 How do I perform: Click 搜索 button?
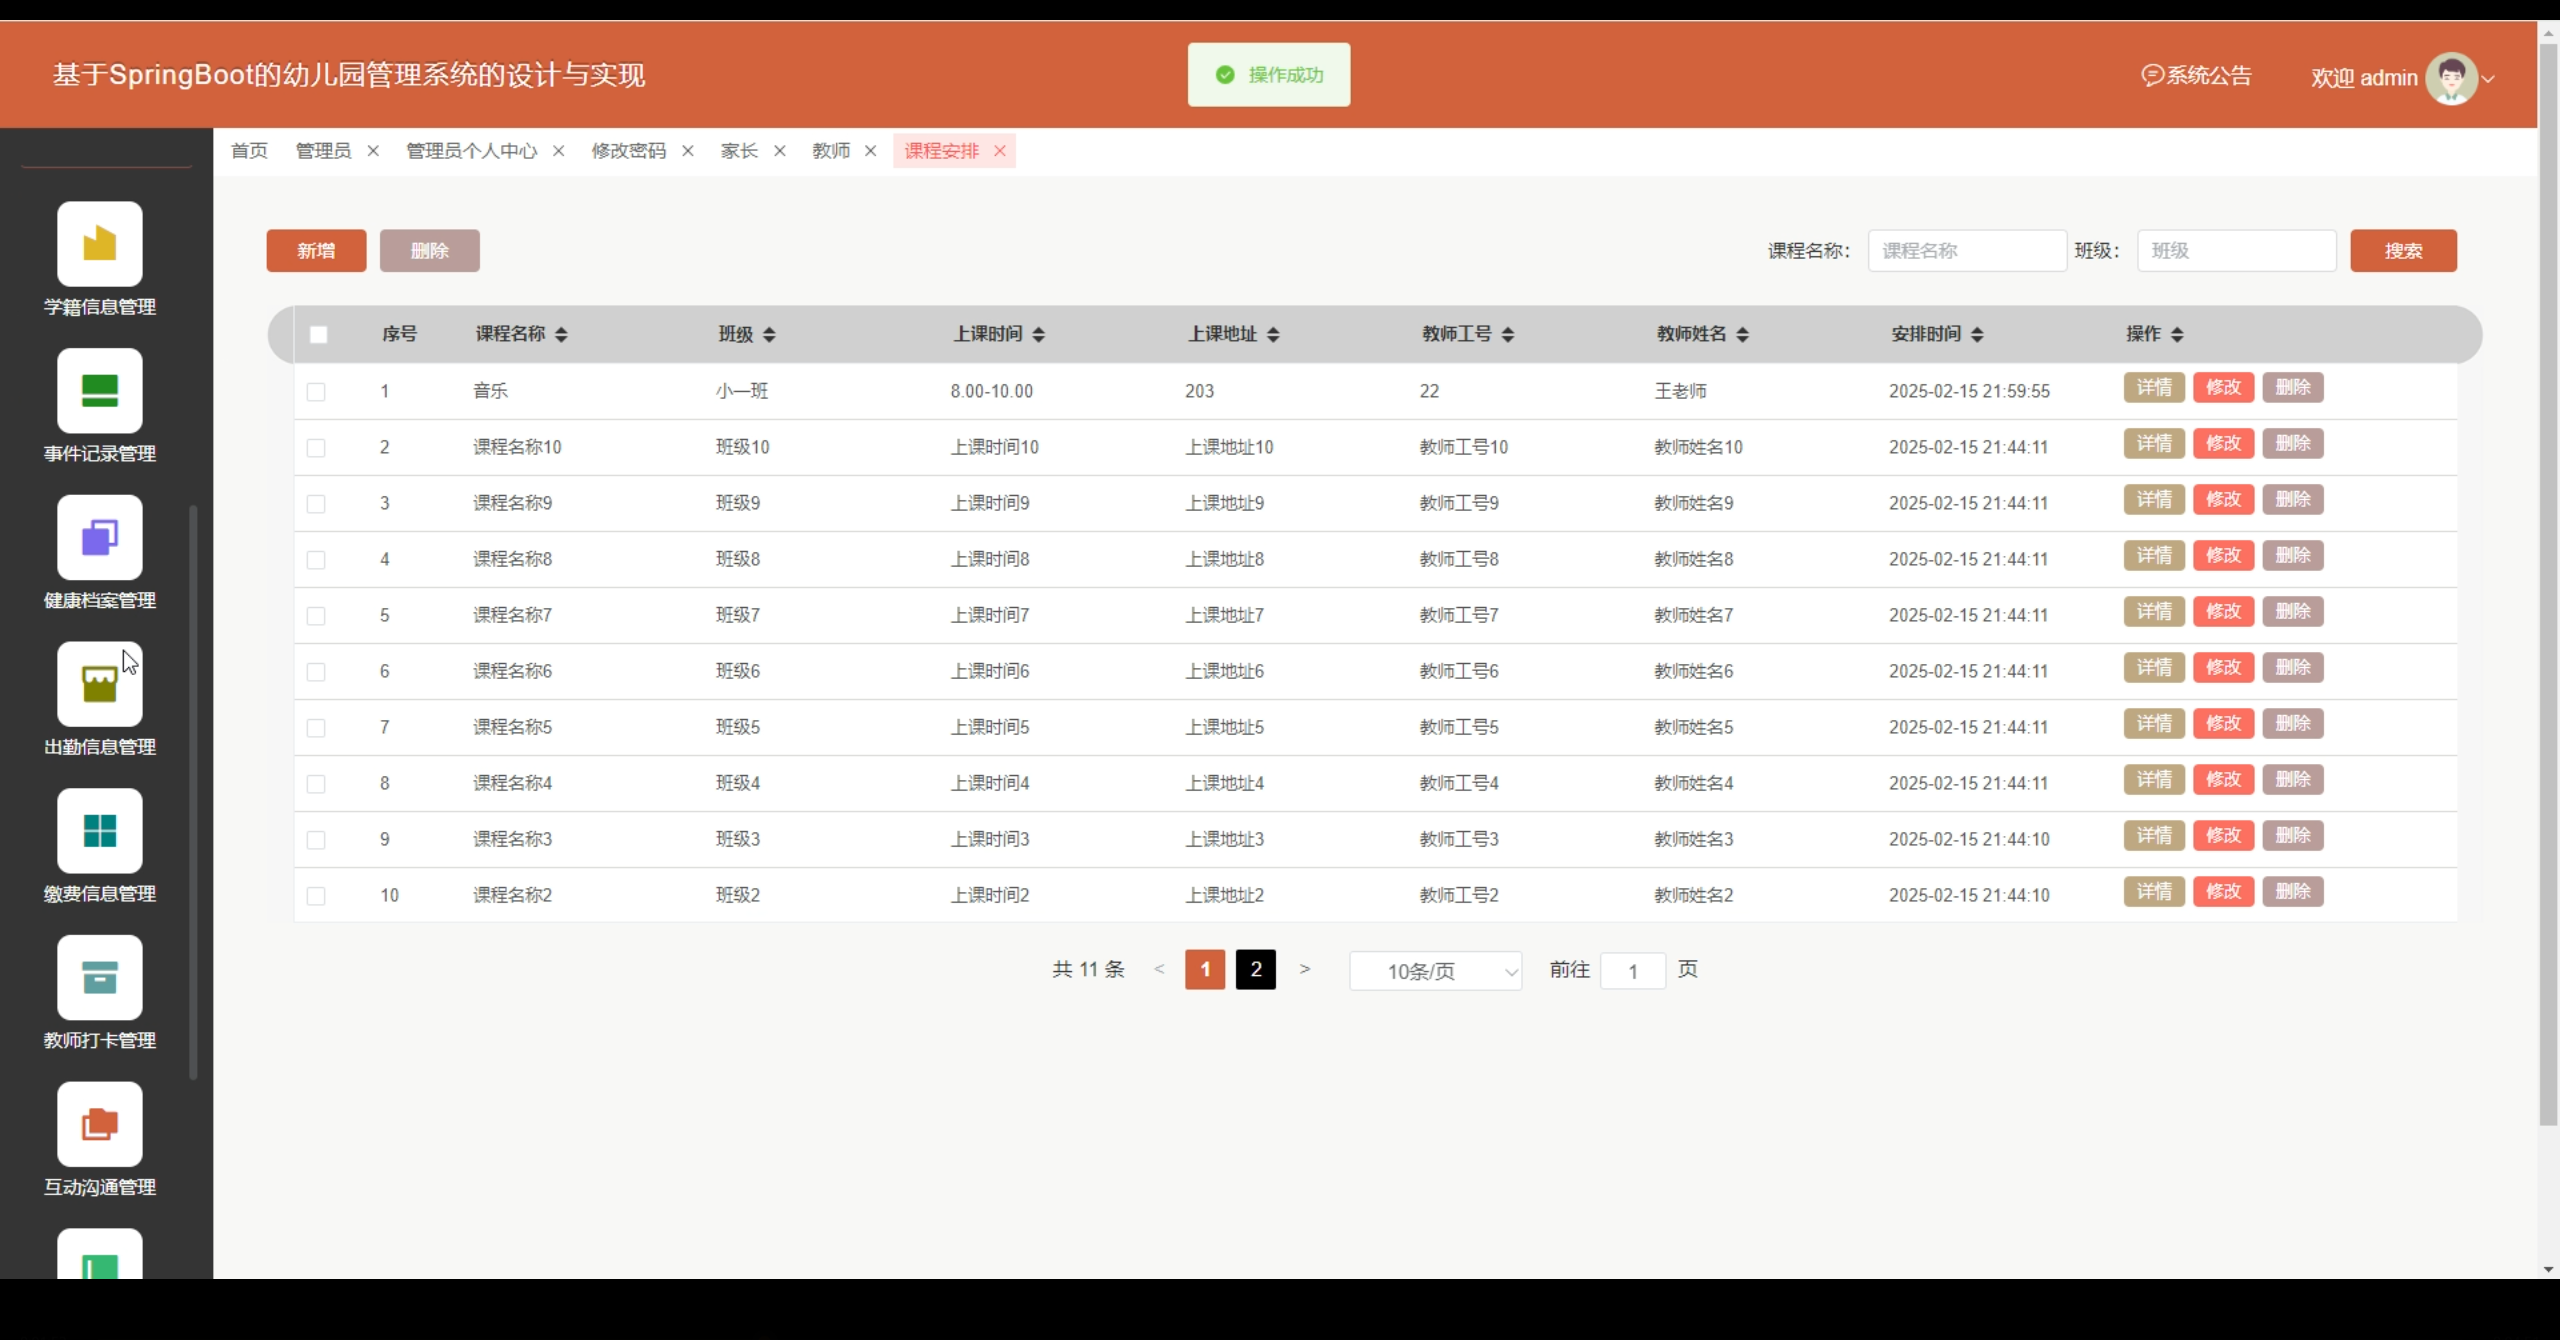(x=2403, y=251)
